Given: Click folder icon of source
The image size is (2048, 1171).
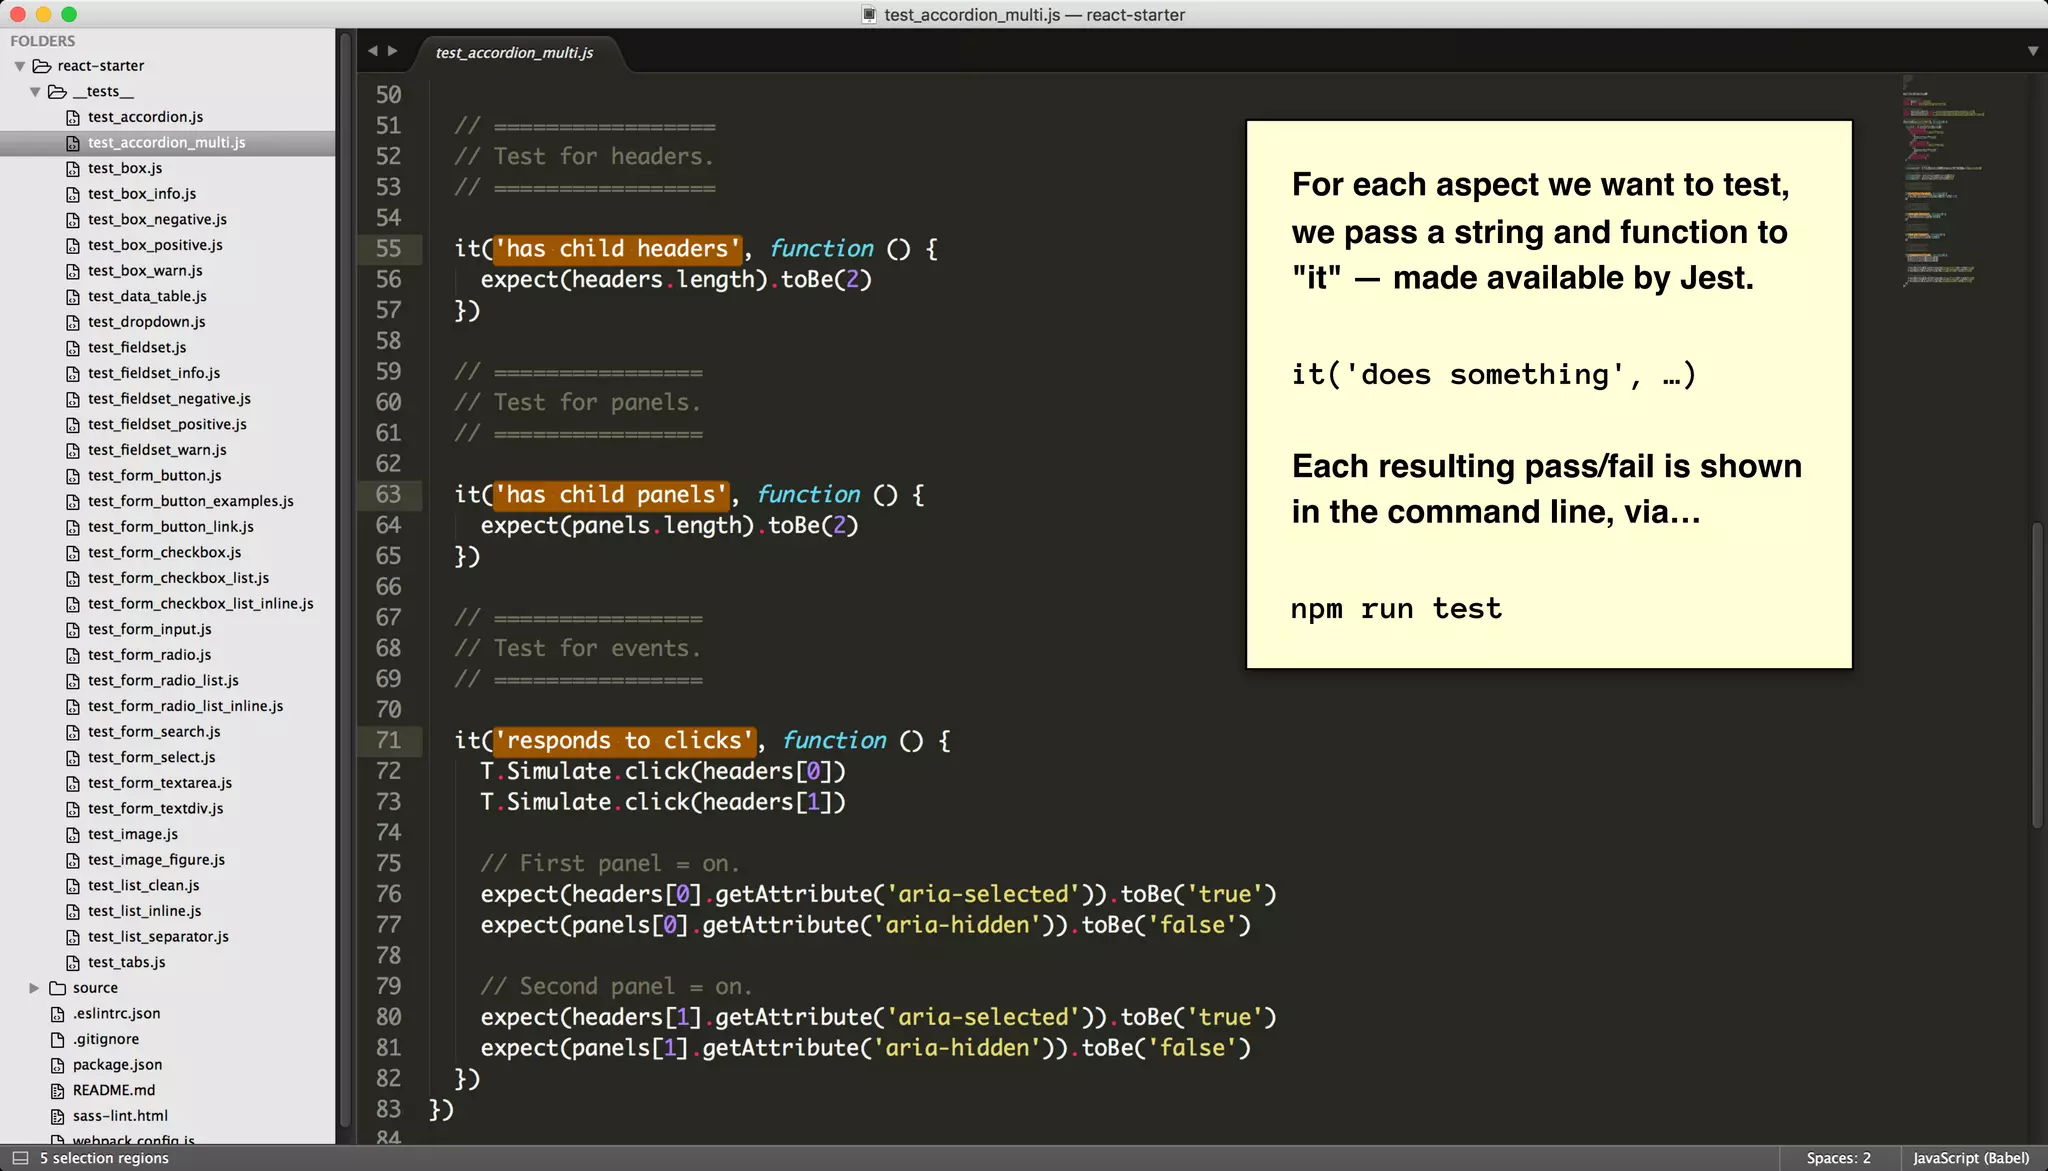Looking at the screenshot, I should pyautogui.click(x=57, y=988).
